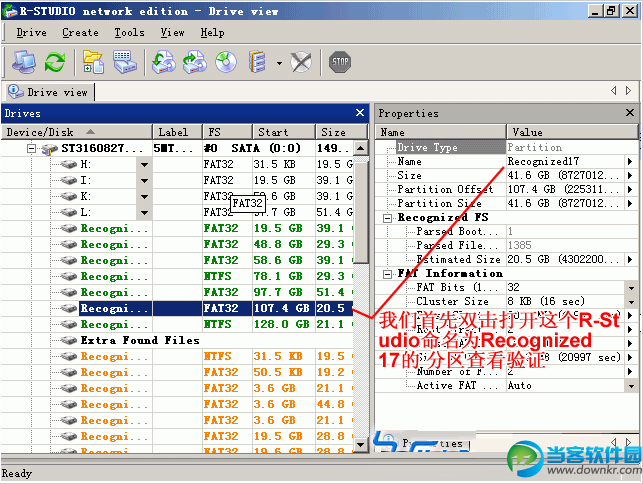Click the Label column header
643x484 pixels.
point(177,132)
